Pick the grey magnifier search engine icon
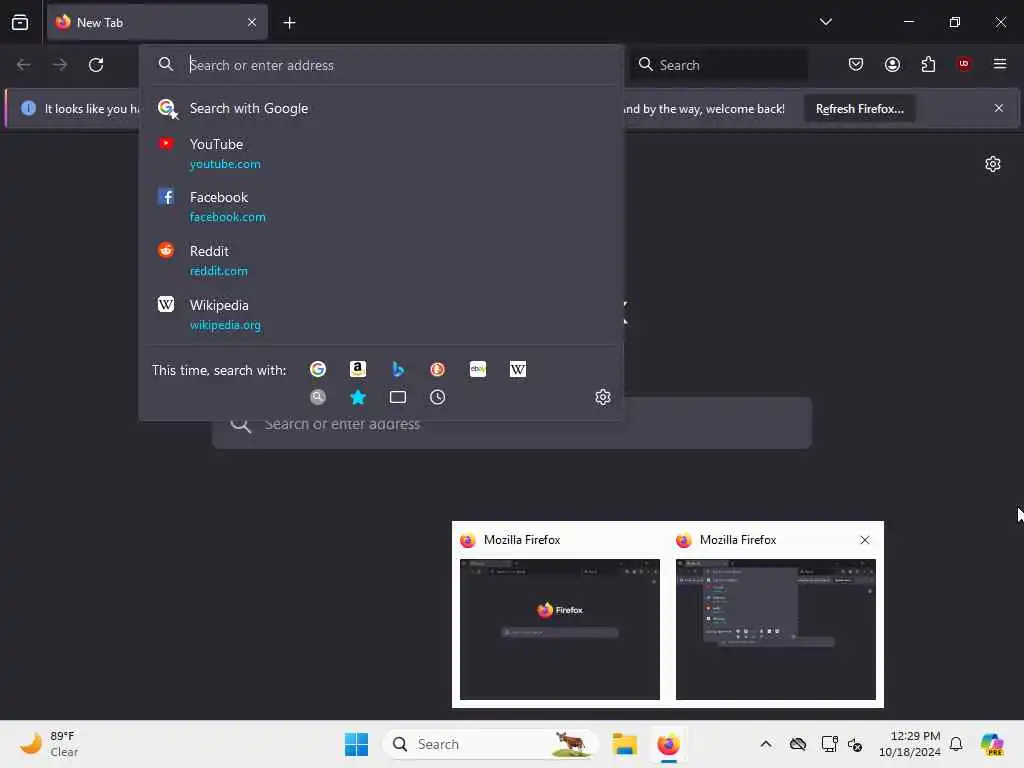 click(318, 397)
